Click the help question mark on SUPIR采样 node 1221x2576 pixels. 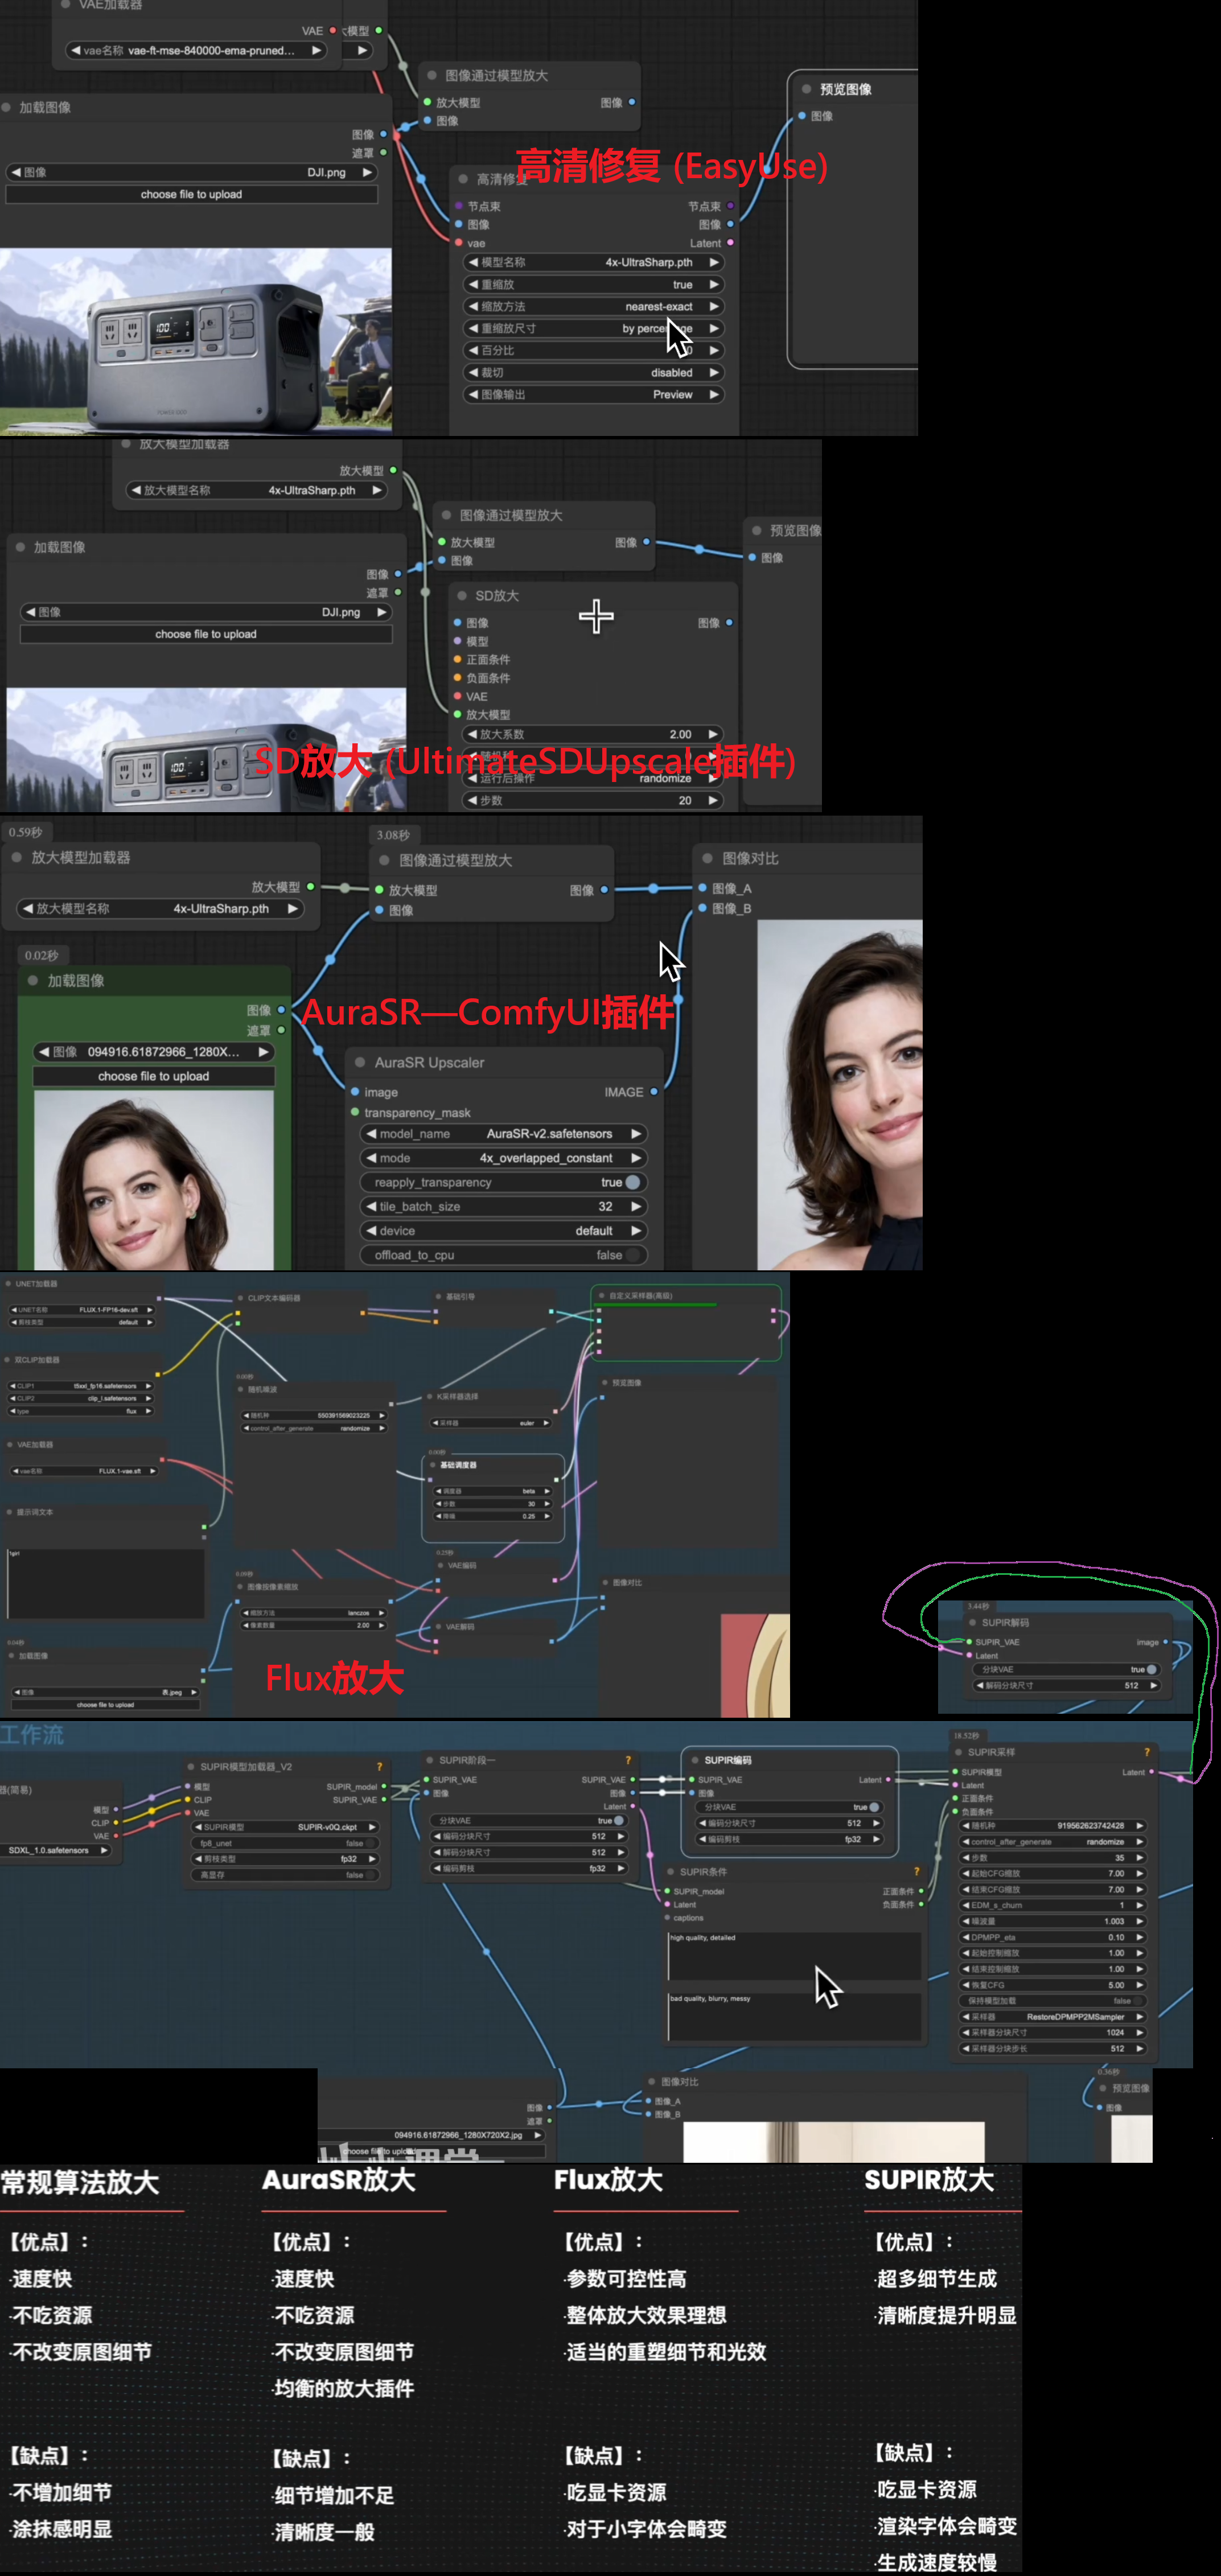1146,1752
